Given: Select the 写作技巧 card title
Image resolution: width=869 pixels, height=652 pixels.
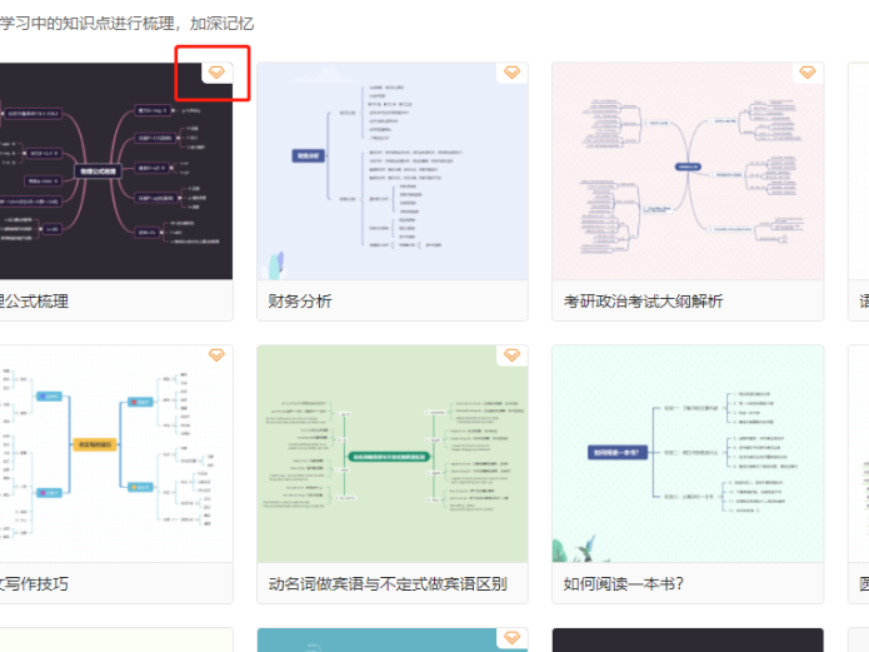Looking at the screenshot, I should [34, 584].
